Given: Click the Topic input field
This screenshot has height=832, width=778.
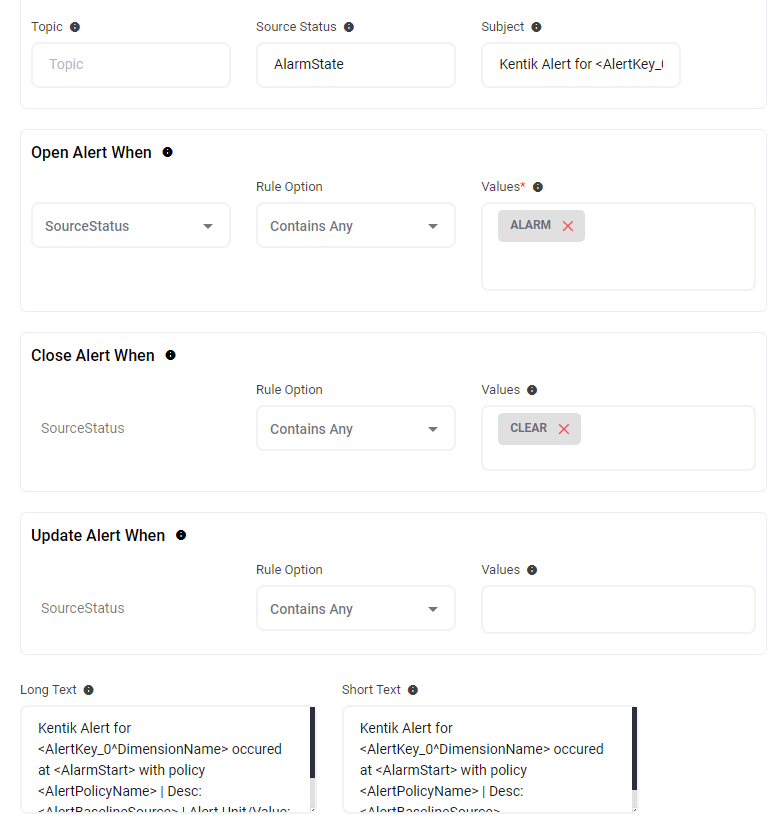Looking at the screenshot, I should 131,65.
